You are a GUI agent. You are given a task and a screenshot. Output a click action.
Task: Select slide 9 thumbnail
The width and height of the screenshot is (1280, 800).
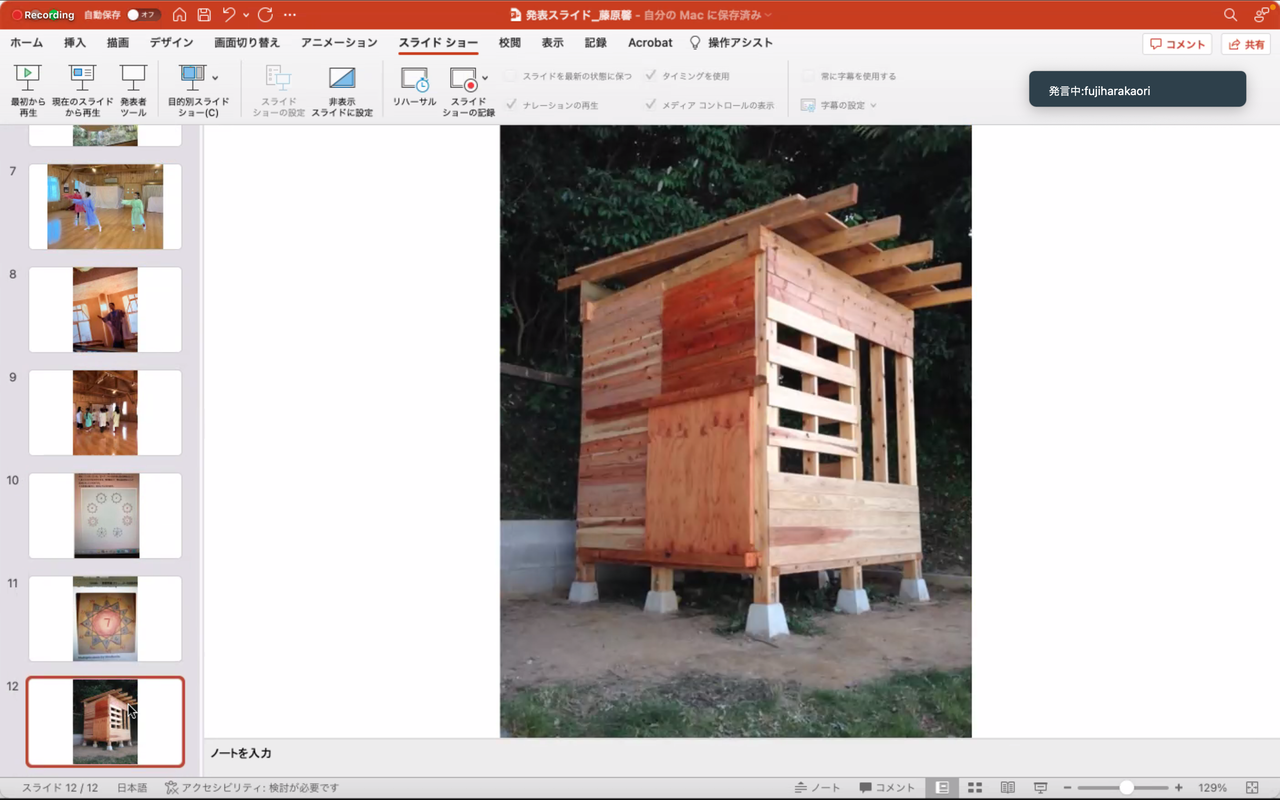pyautogui.click(x=105, y=413)
